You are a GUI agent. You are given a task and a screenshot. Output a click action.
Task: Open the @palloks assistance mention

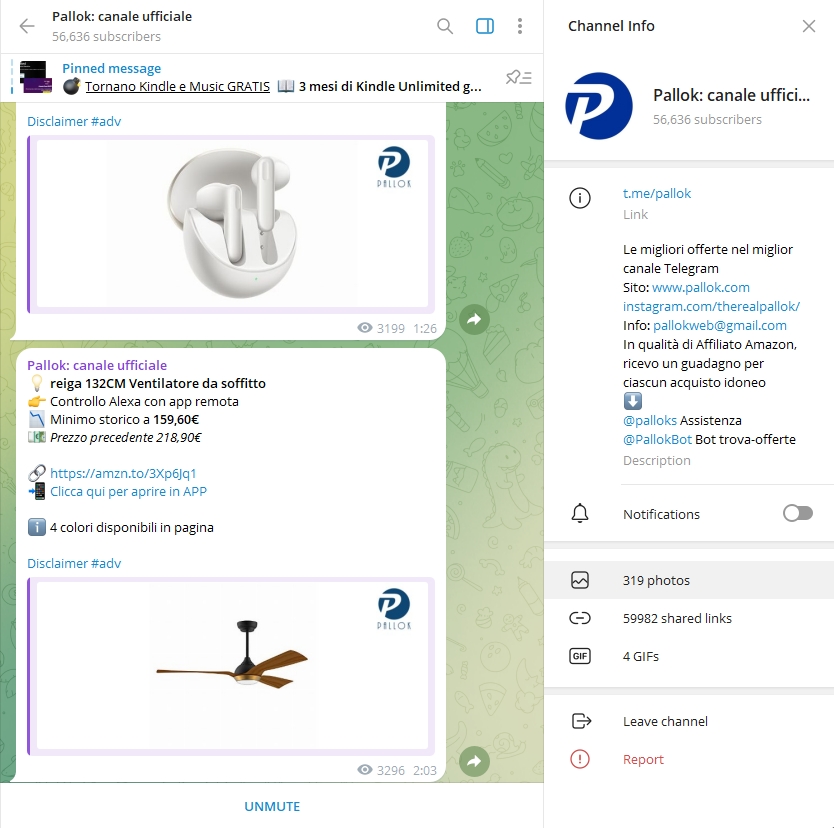click(649, 421)
